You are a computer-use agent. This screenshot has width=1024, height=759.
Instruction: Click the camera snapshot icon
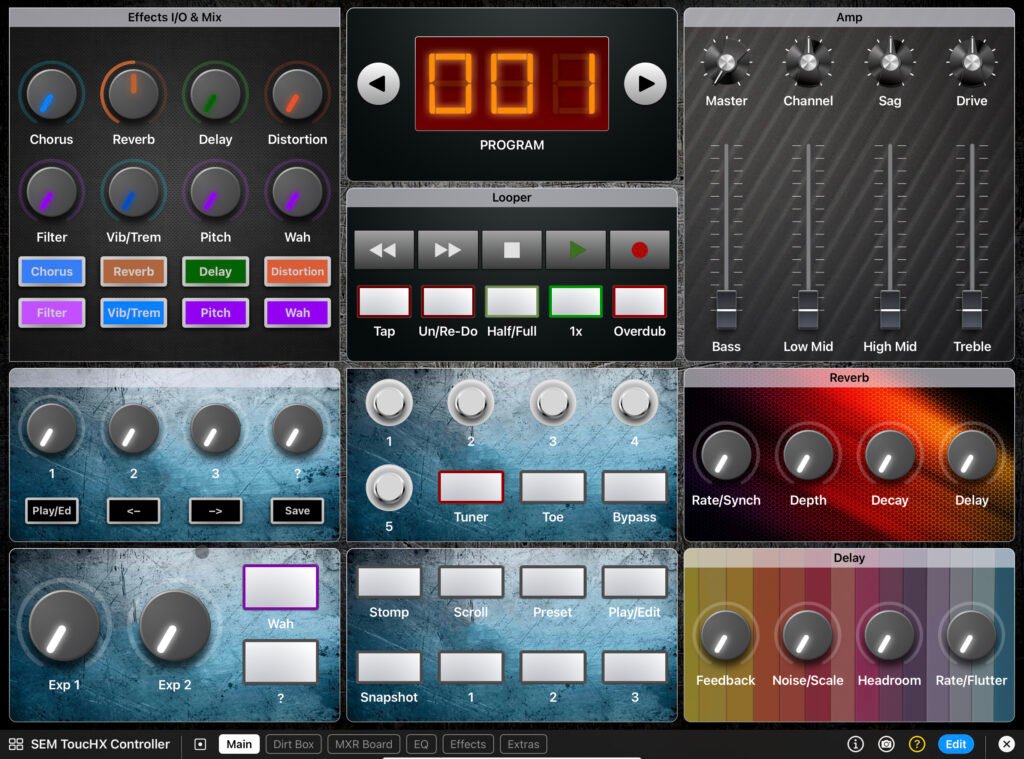coord(886,744)
